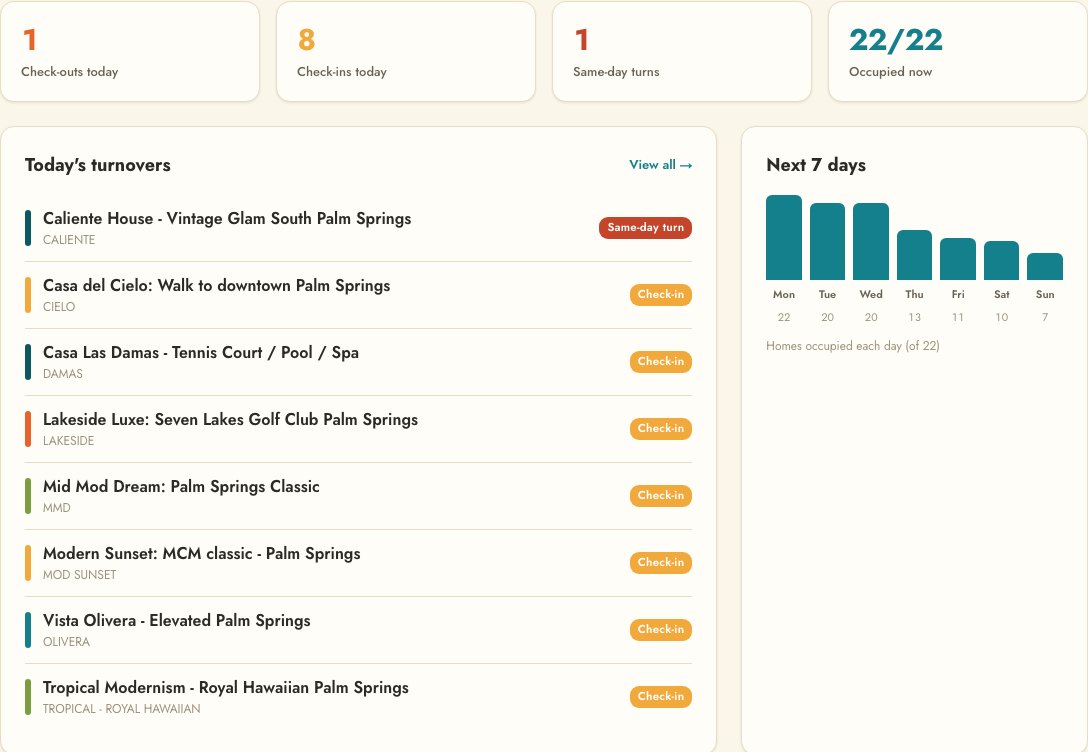Viewport: 1088px width, 752px height.
Task: Click the Next 7 days heading
Action: point(816,165)
